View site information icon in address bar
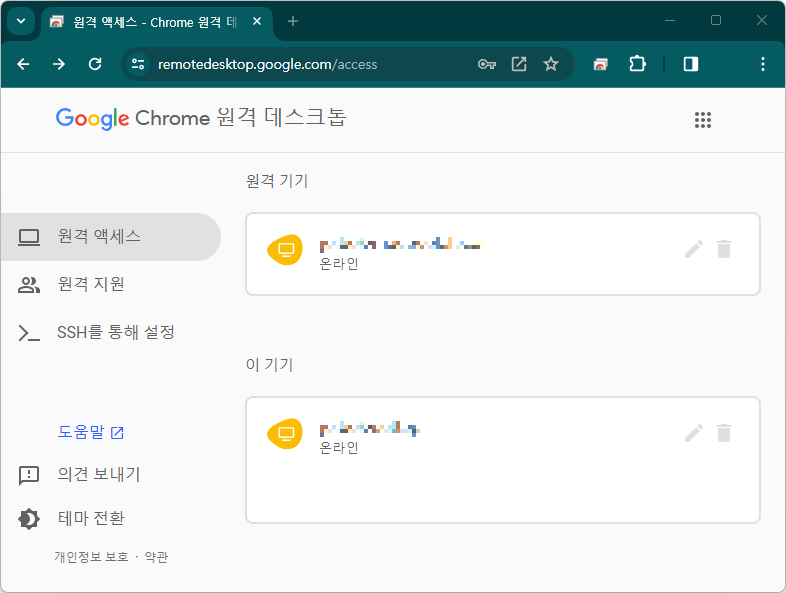 pos(138,64)
